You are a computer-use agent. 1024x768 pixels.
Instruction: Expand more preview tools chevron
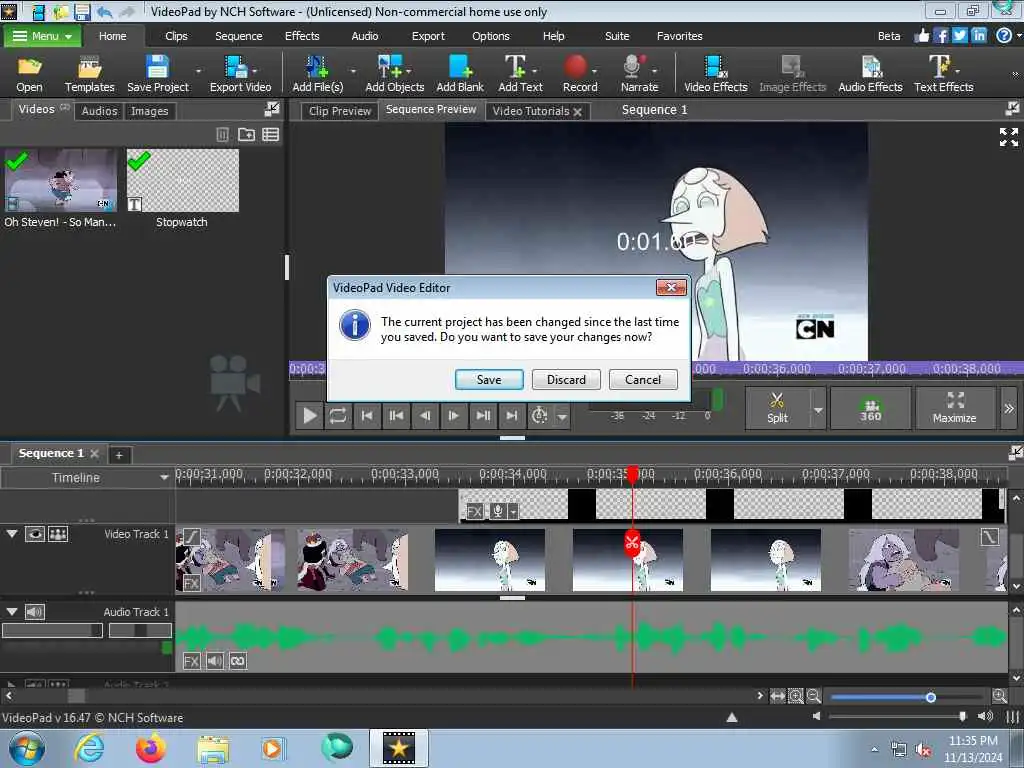(1009, 409)
